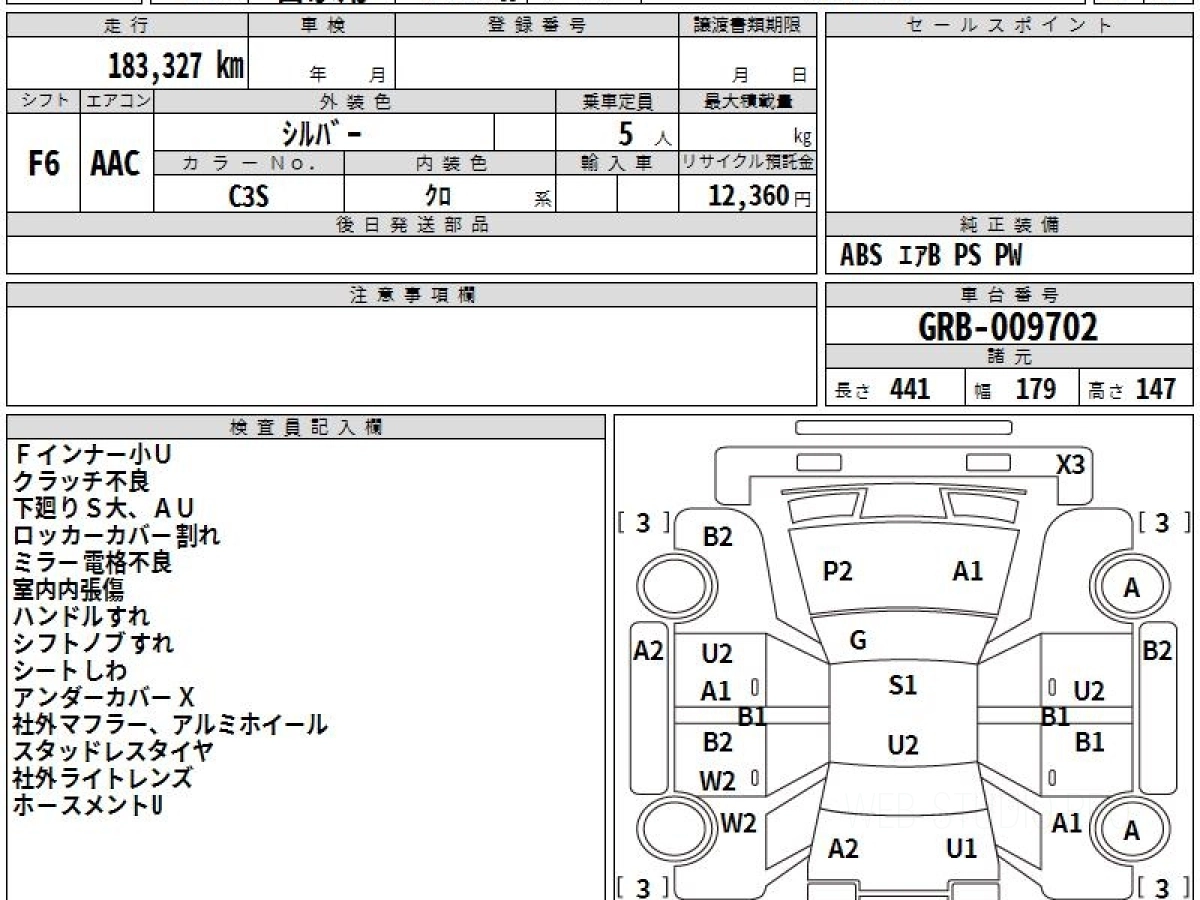Image resolution: width=1200 pixels, height=900 pixels.
Task: Select the height value 高さ 147
Action: coord(1133,389)
